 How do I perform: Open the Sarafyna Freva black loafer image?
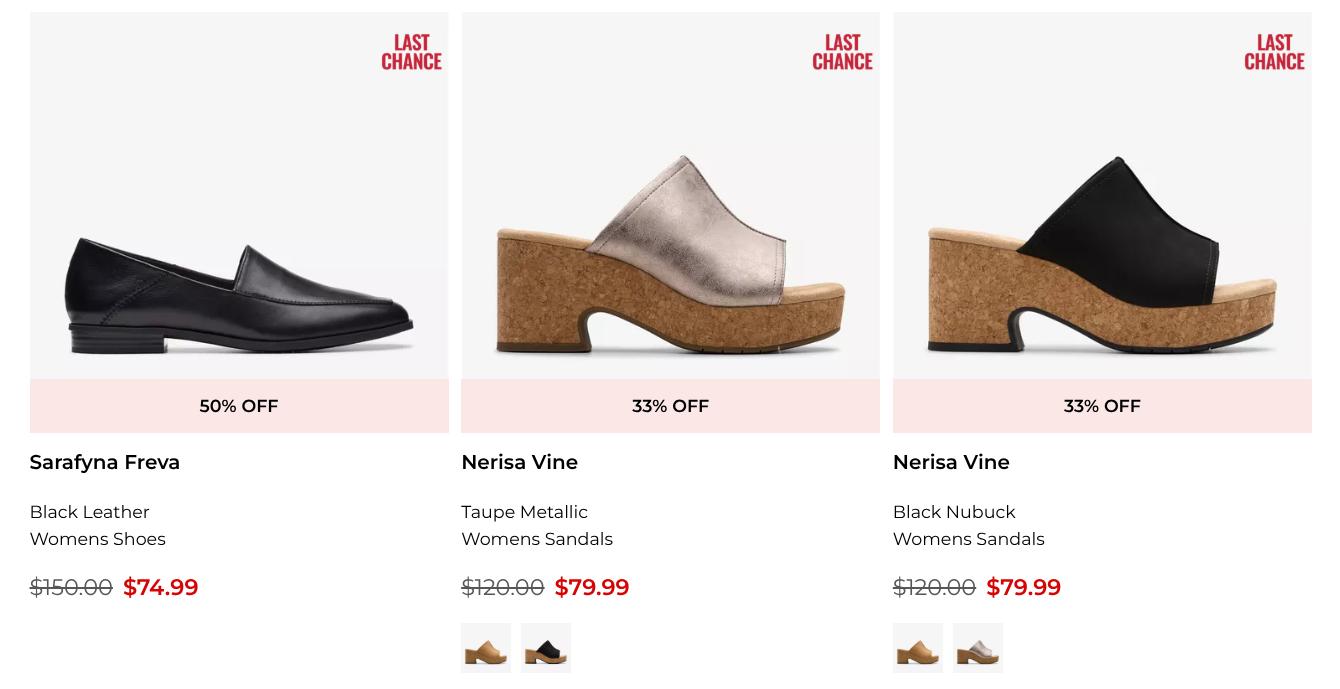click(239, 295)
